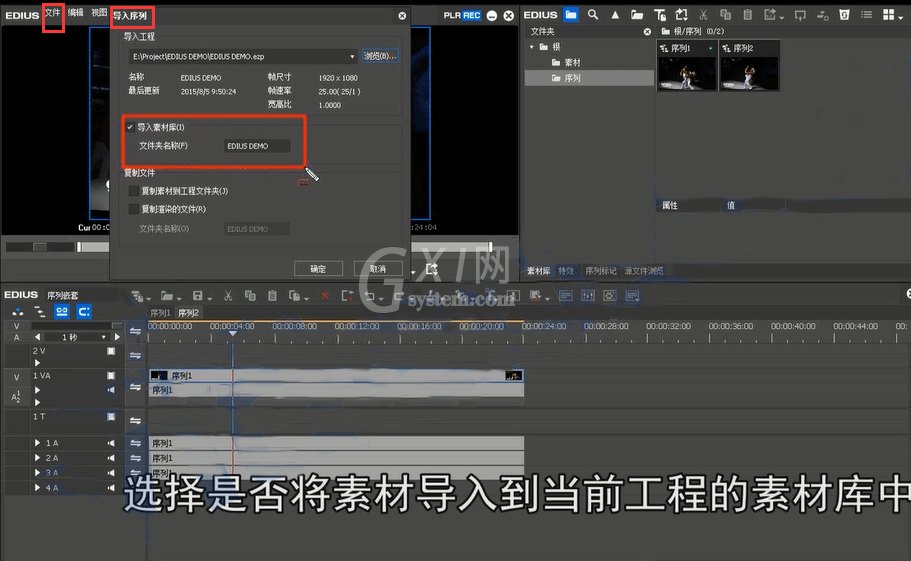Switch to the 序列标记 tab

[x=600, y=271]
